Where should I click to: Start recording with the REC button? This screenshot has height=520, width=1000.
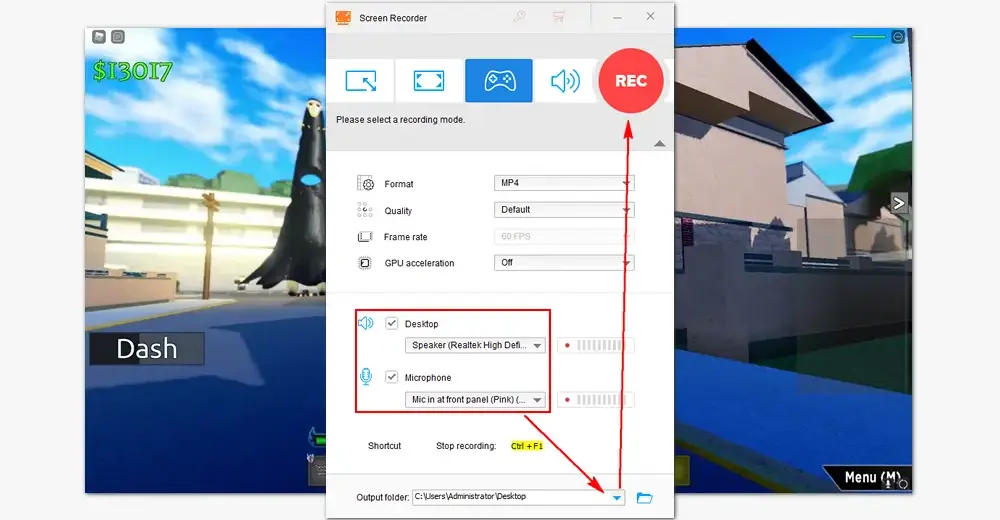(631, 81)
